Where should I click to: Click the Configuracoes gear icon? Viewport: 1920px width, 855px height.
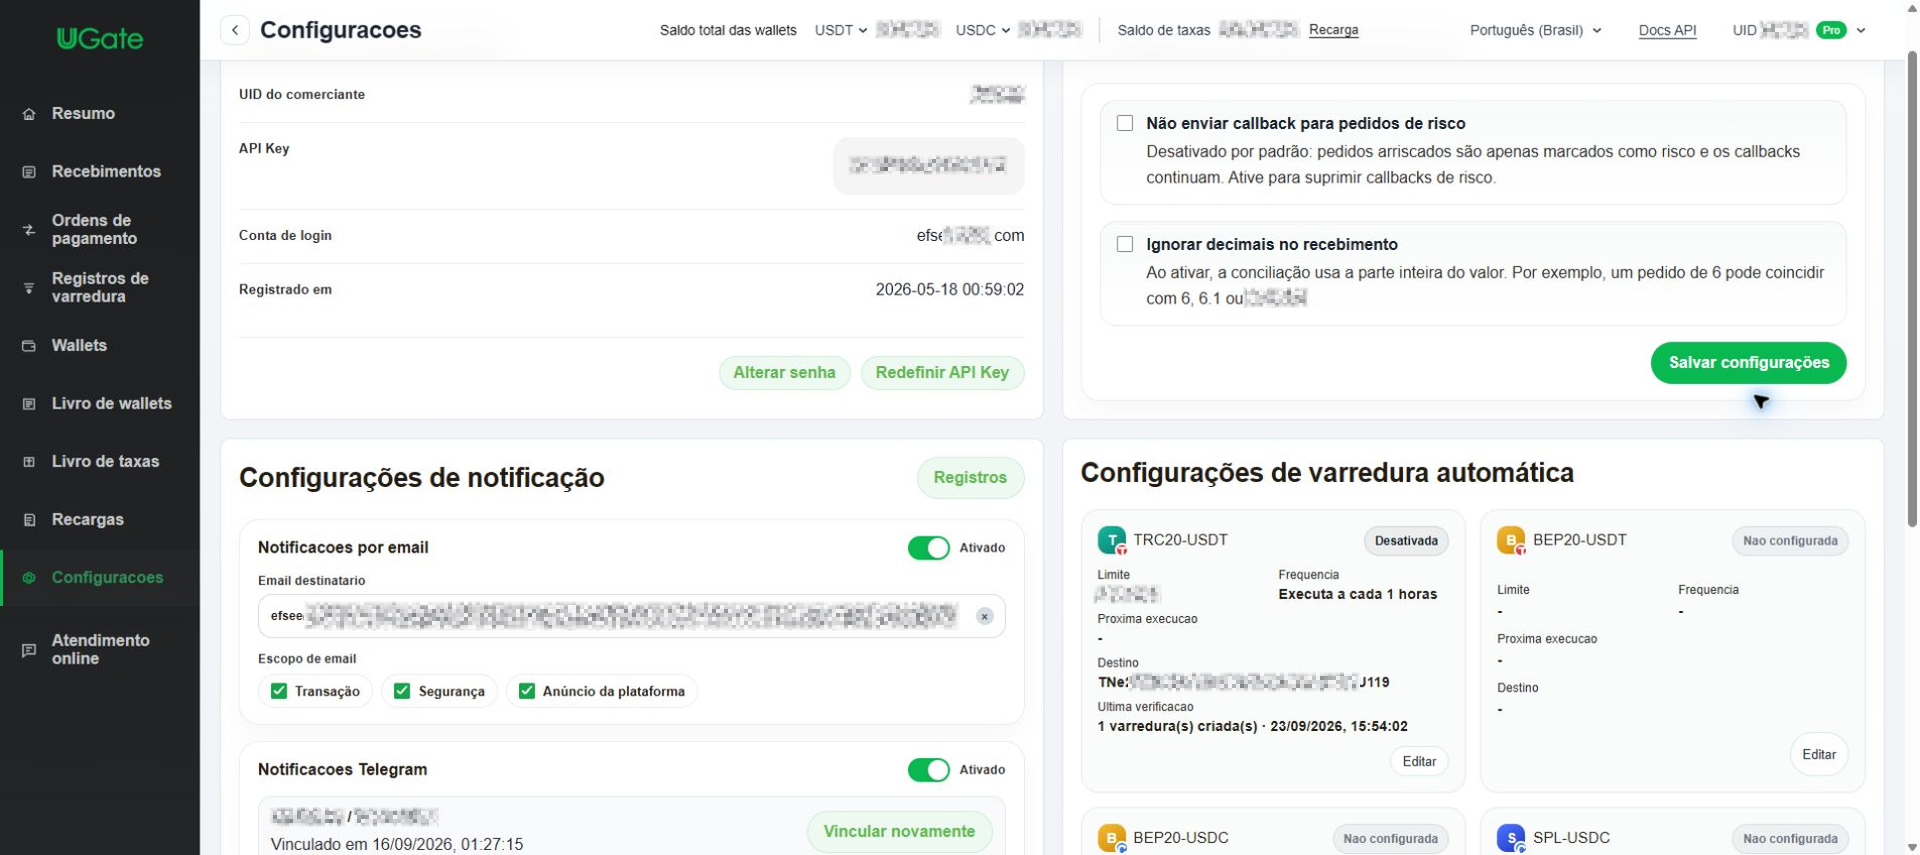pos(29,578)
